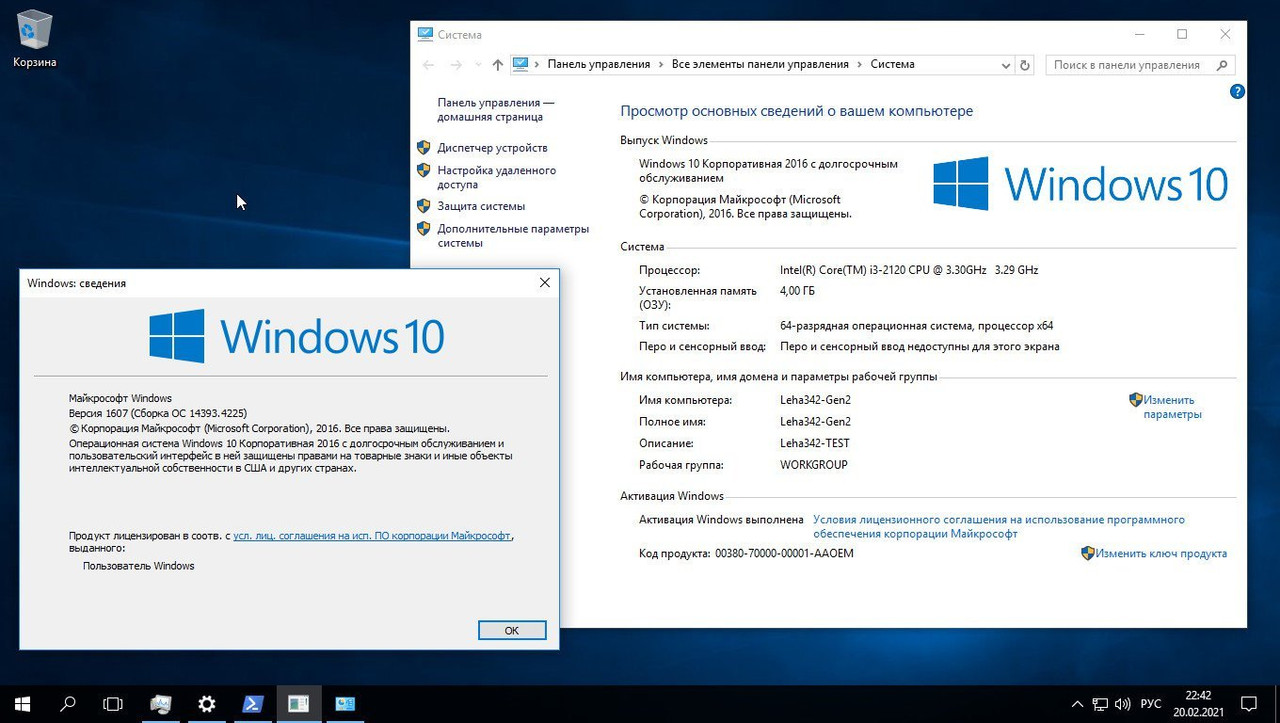Click WORKGROUP workgroup value
The width and height of the screenshot is (1280, 723).
point(814,465)
